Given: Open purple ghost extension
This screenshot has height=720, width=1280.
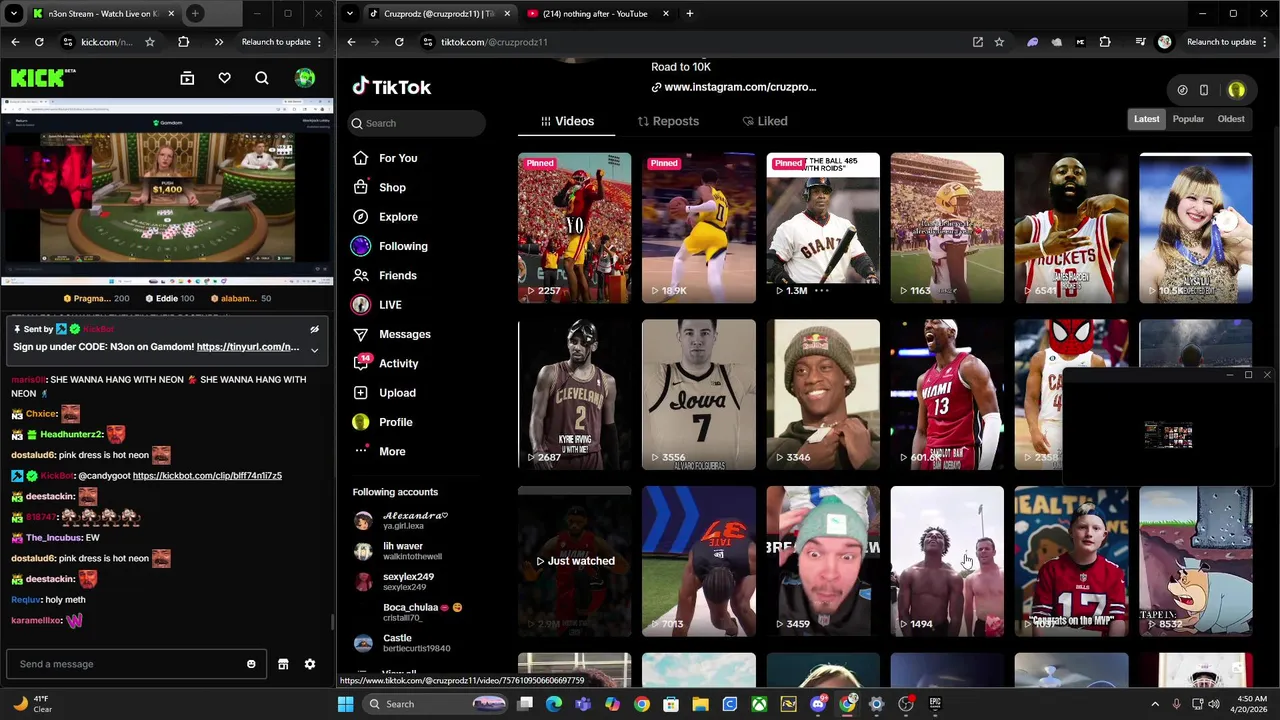Looking at the screenshot, I should pos(1032,42).
